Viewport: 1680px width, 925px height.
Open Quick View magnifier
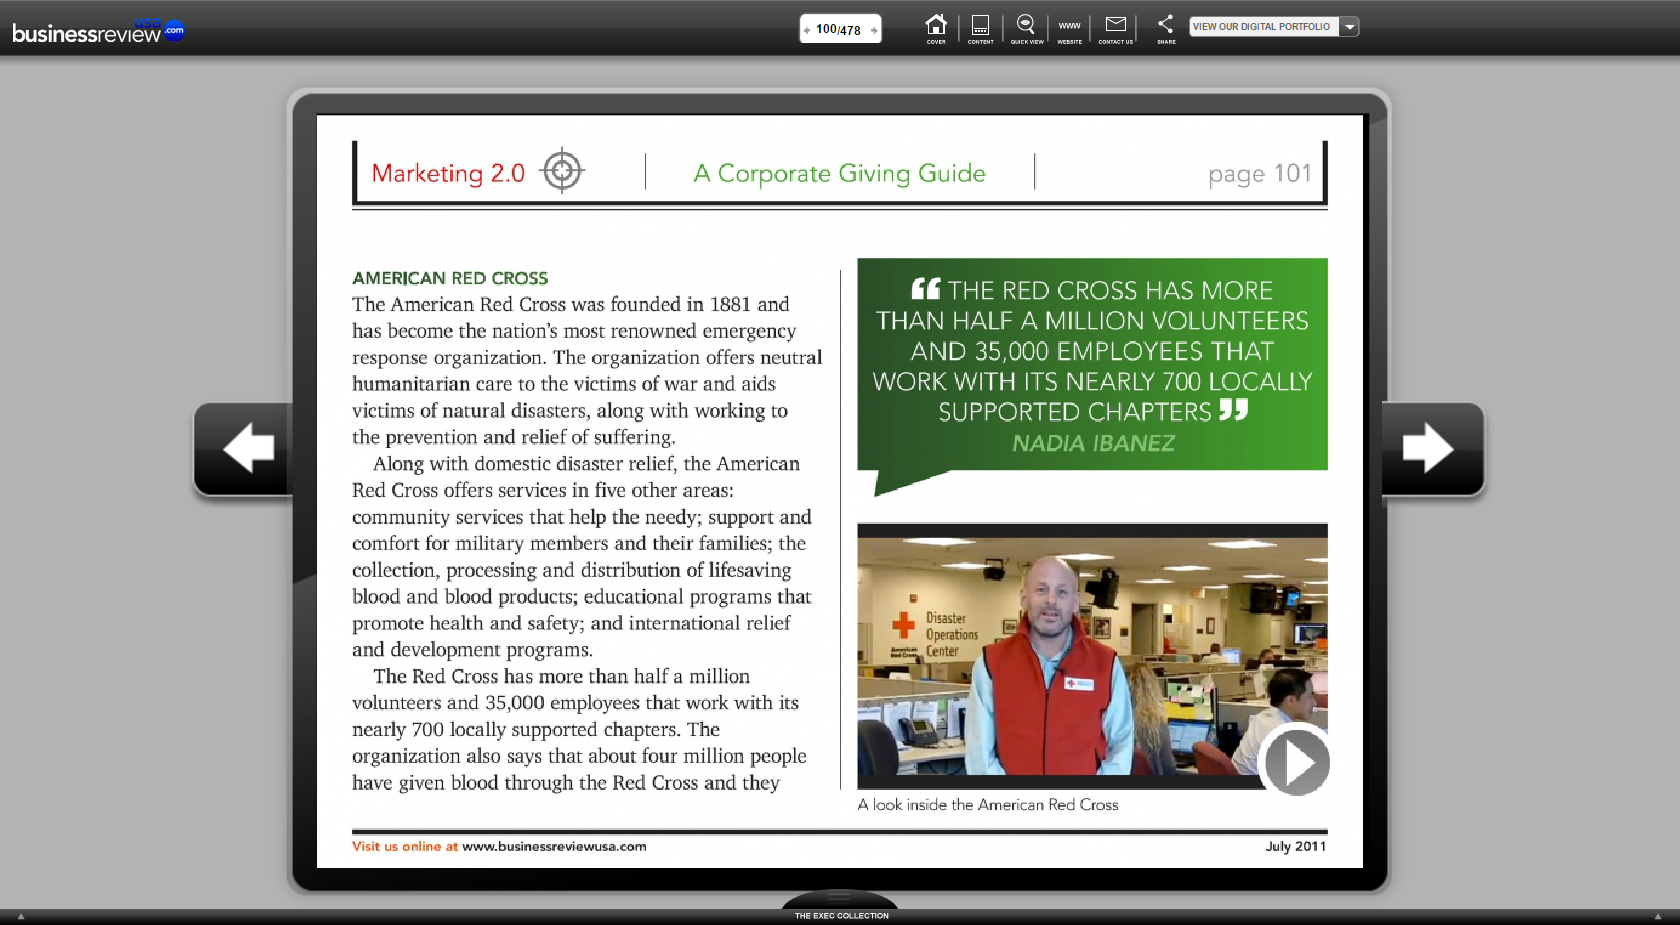(x=1026, y=28)
